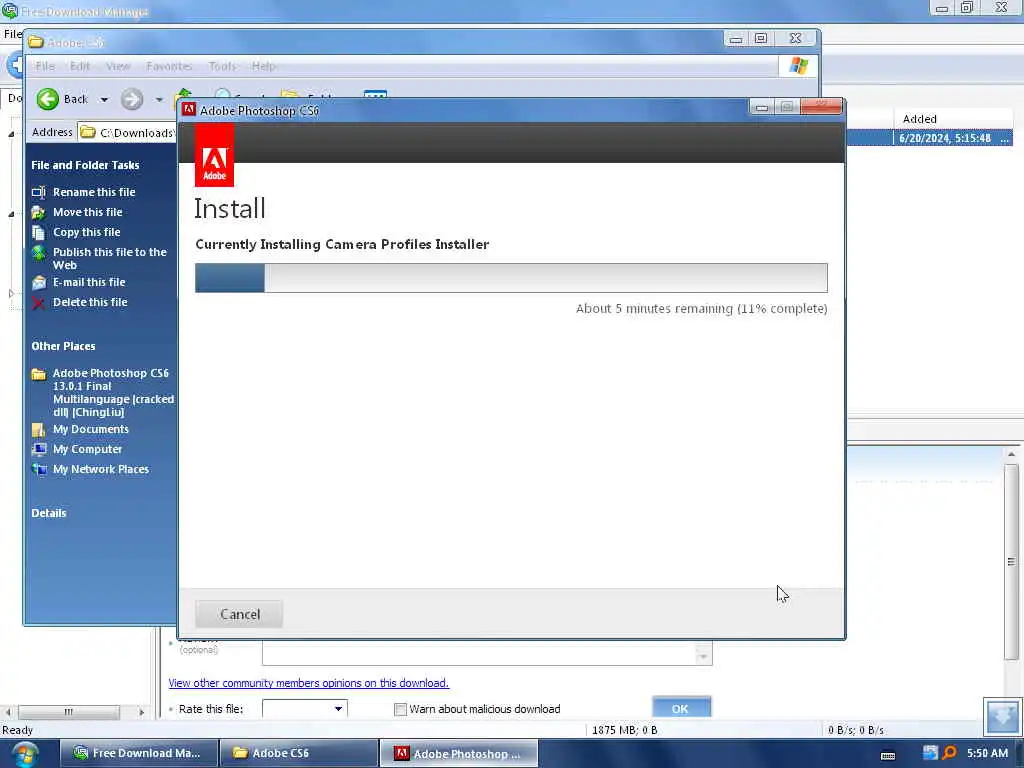Image resolution: width=1024 pixels, height=768 pixels.
Task: Click Rename this file icon
Action: [x=39, y=193]
